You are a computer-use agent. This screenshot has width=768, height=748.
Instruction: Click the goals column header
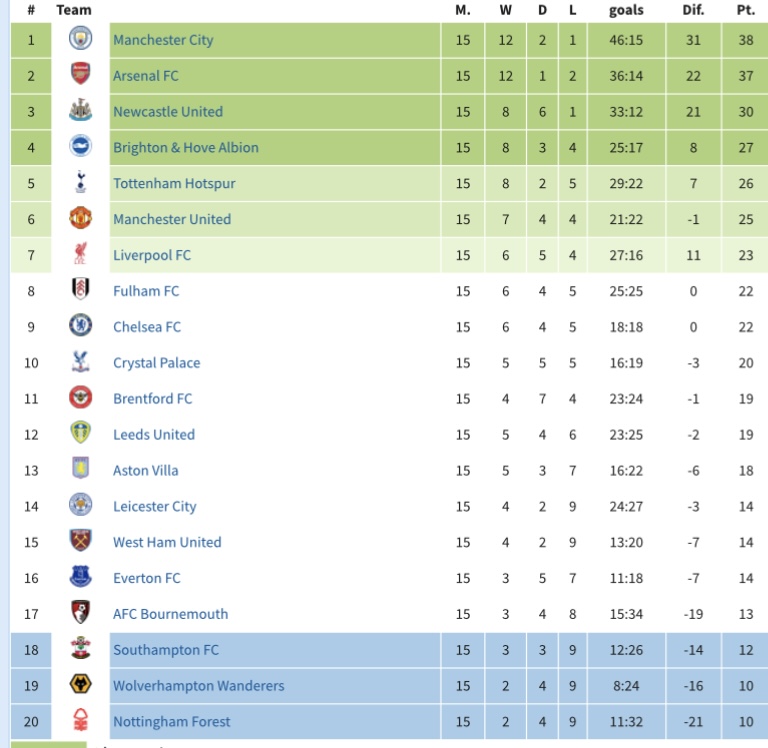tap(626, 10)
